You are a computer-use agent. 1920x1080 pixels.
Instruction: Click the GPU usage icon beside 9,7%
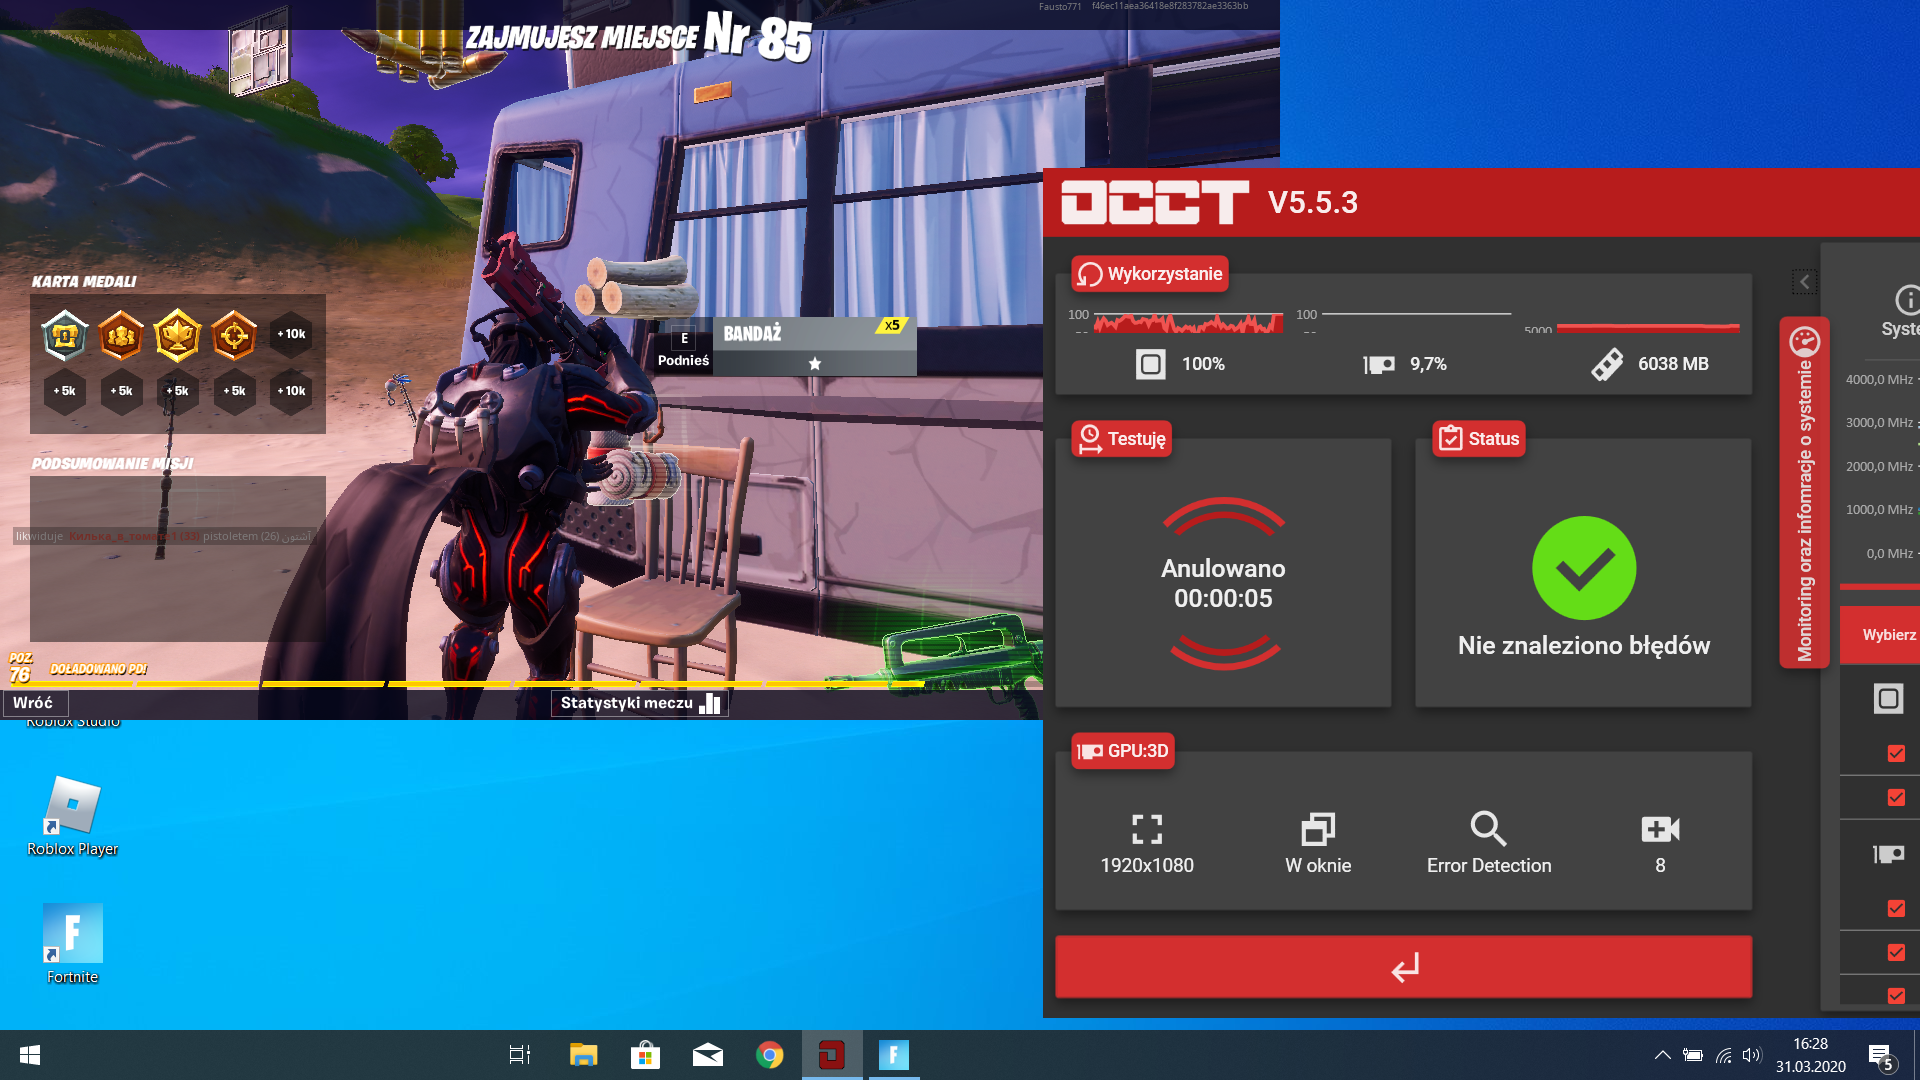click(1379, 365)
